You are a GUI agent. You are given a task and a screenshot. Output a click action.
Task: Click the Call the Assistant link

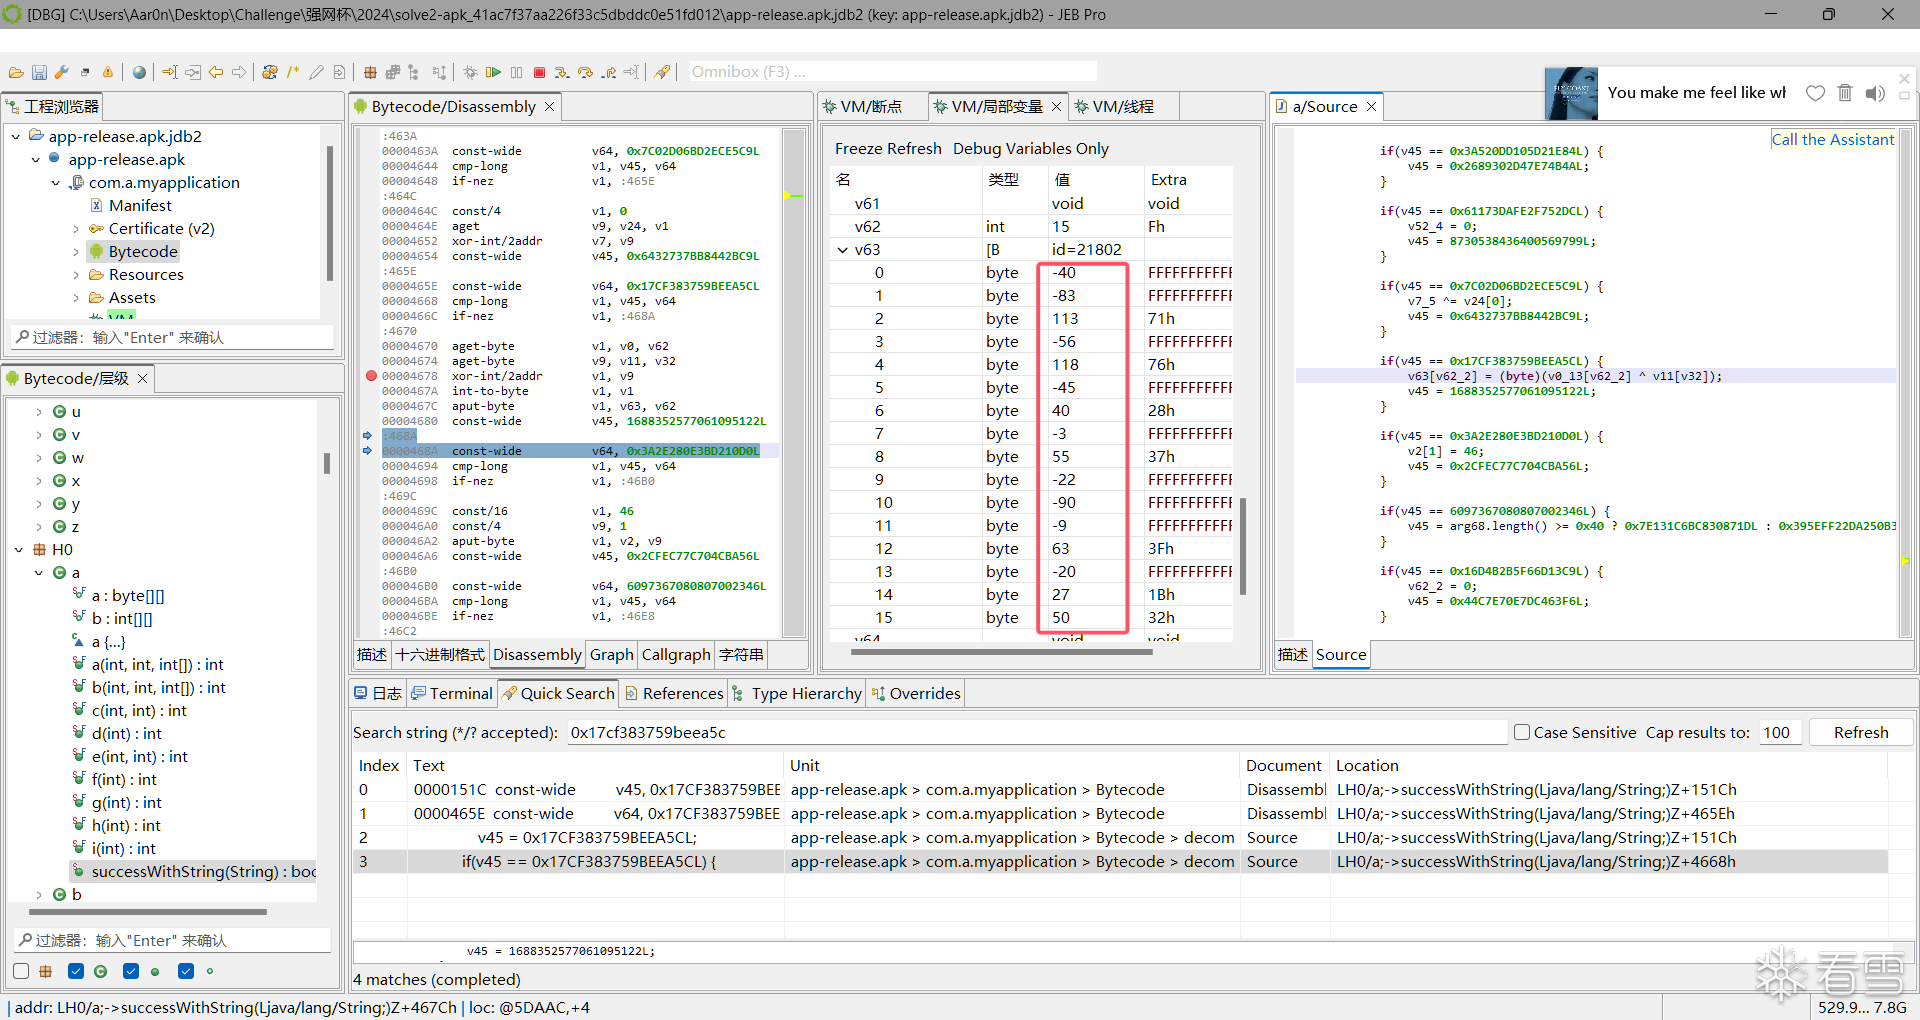1832,139
